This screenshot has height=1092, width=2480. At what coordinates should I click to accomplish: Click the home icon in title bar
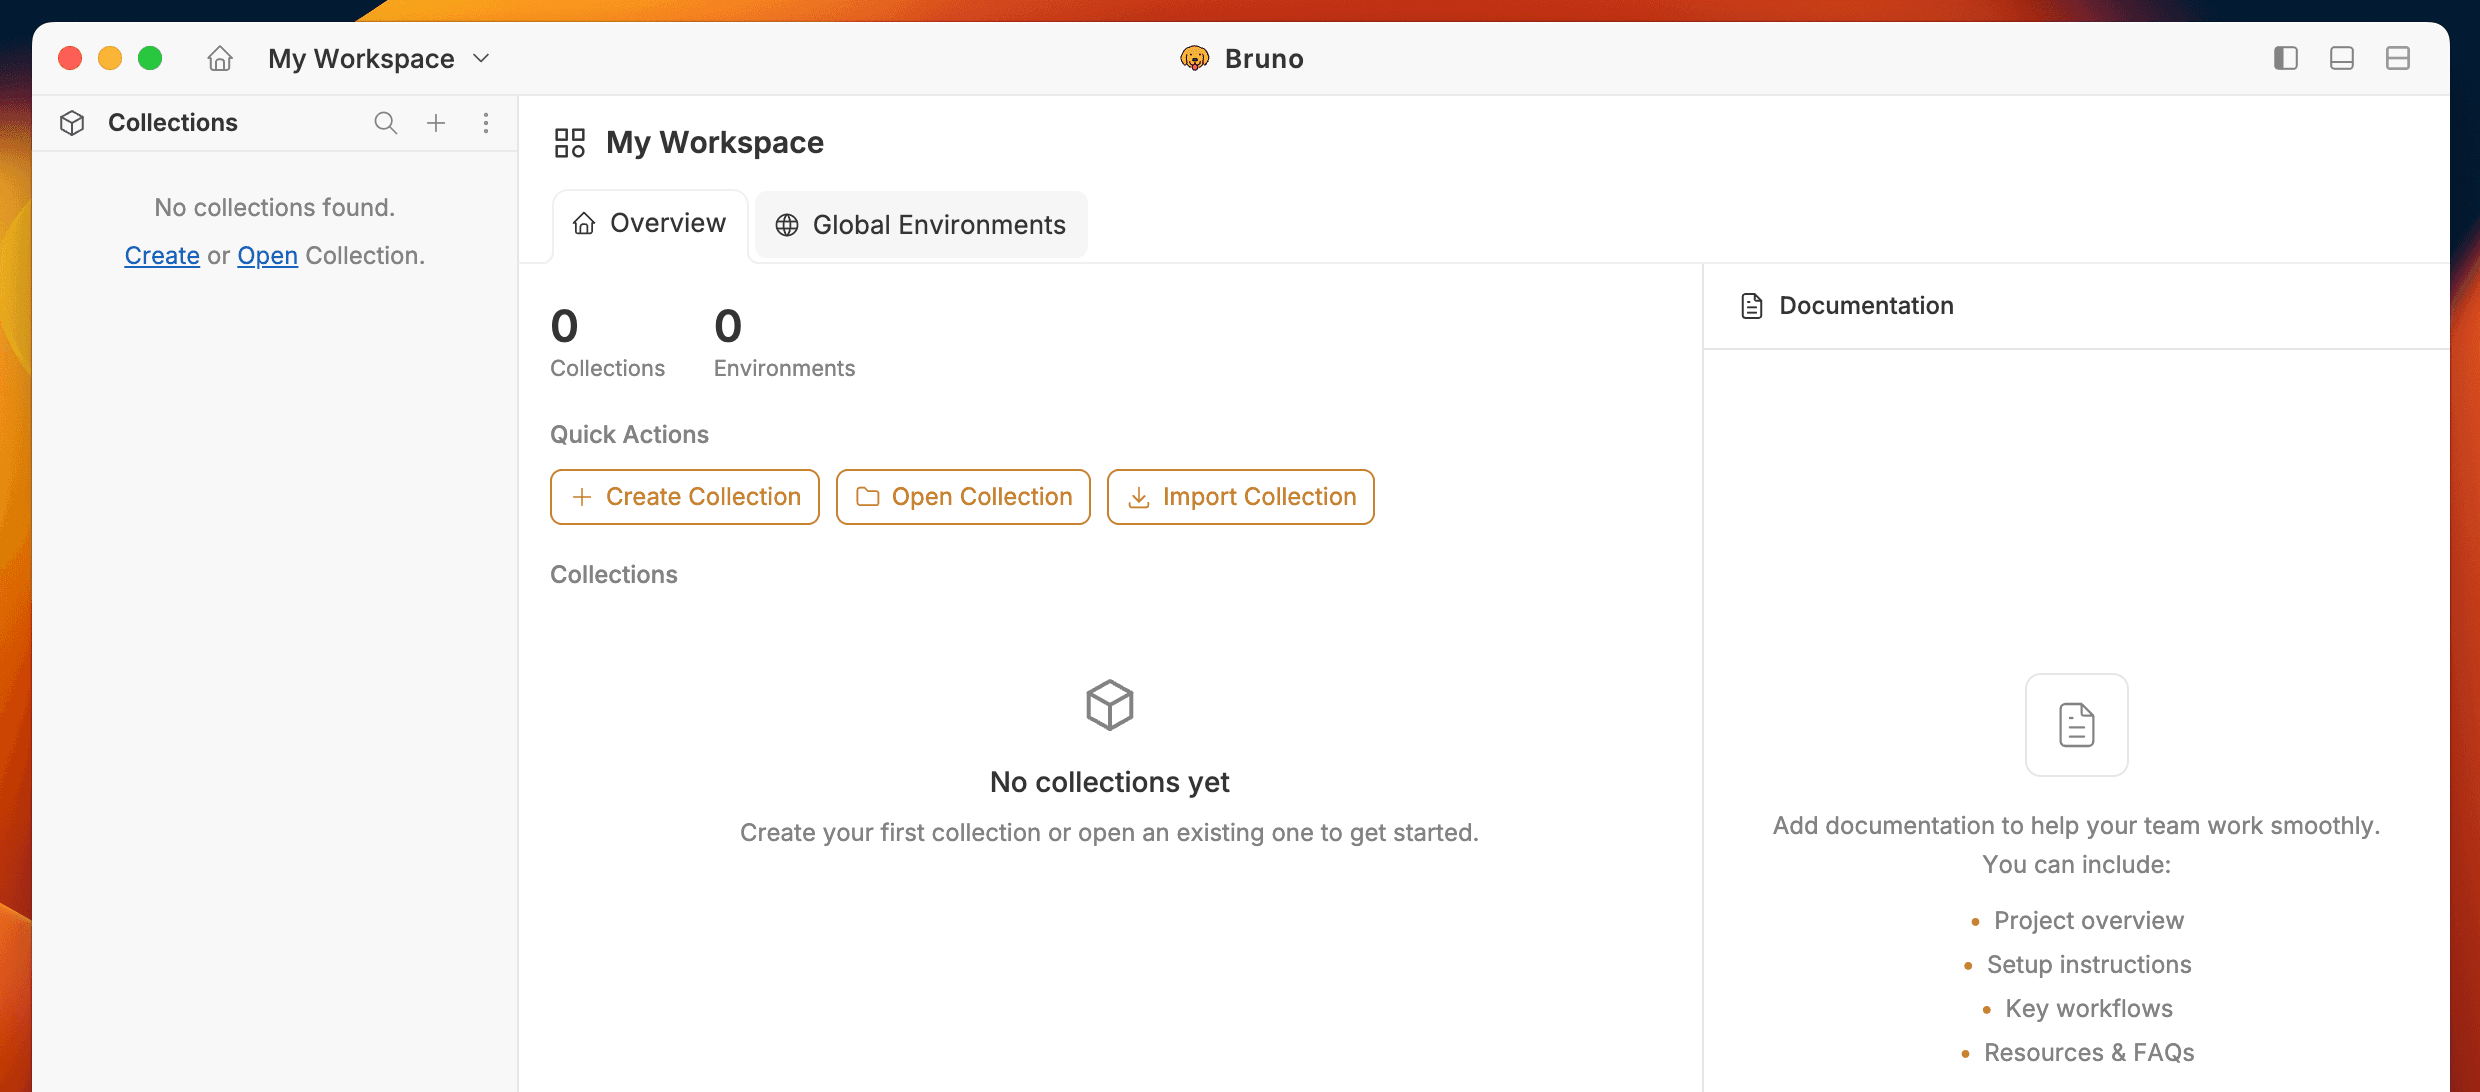coord(220,59)
